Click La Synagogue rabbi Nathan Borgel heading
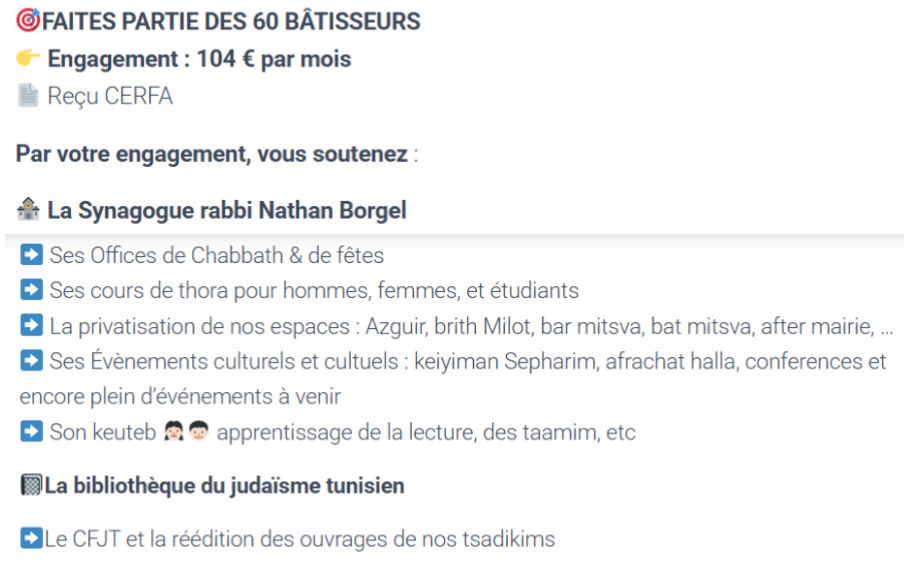 pos(226,212)
